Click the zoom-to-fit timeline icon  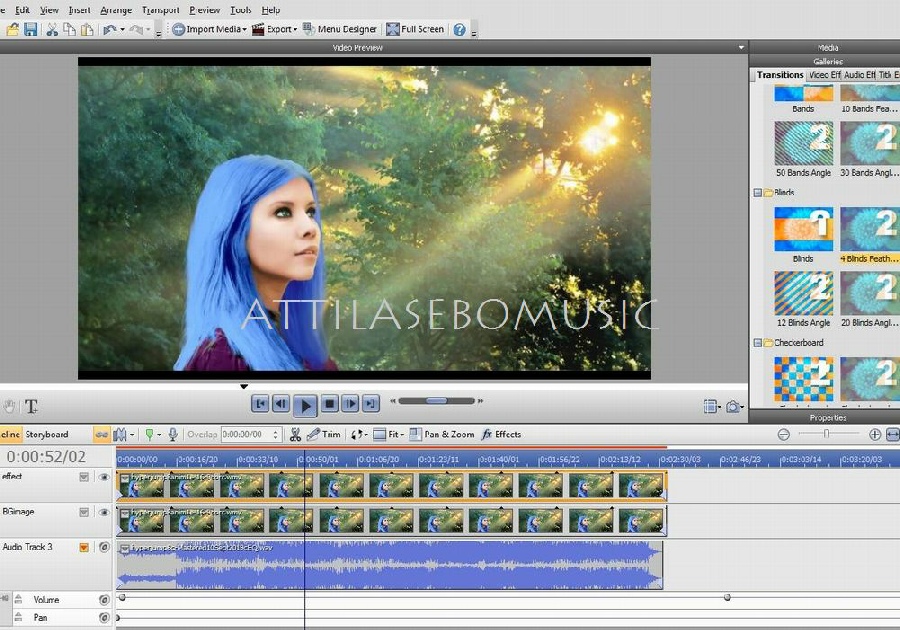point(893,434)
